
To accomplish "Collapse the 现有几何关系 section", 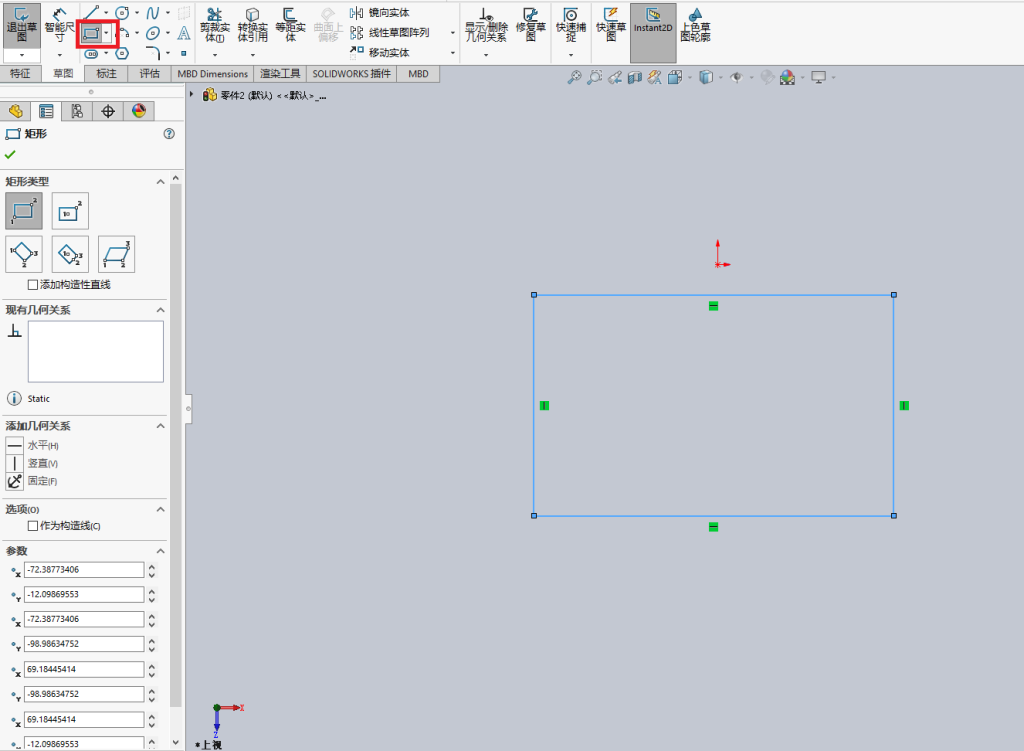I will pyautogui.click(x=161, y=310).
